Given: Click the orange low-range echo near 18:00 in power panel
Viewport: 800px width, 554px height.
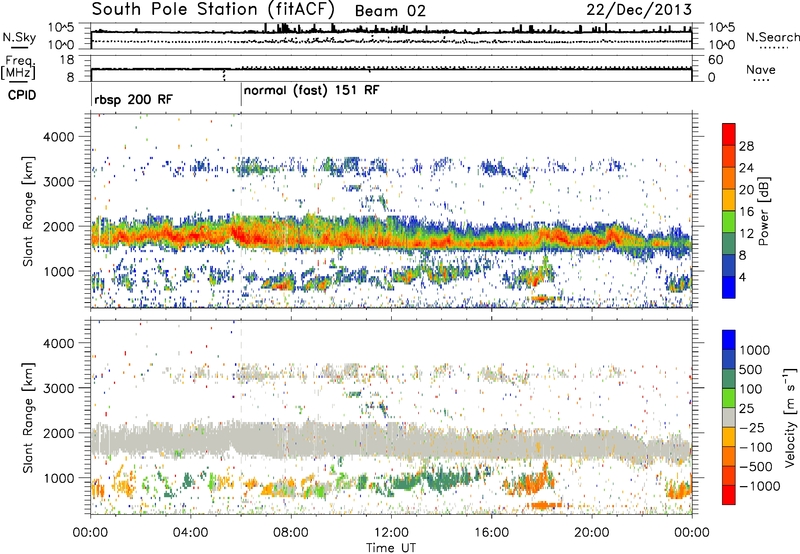Looking at the screenshot, I should point(544,298).
